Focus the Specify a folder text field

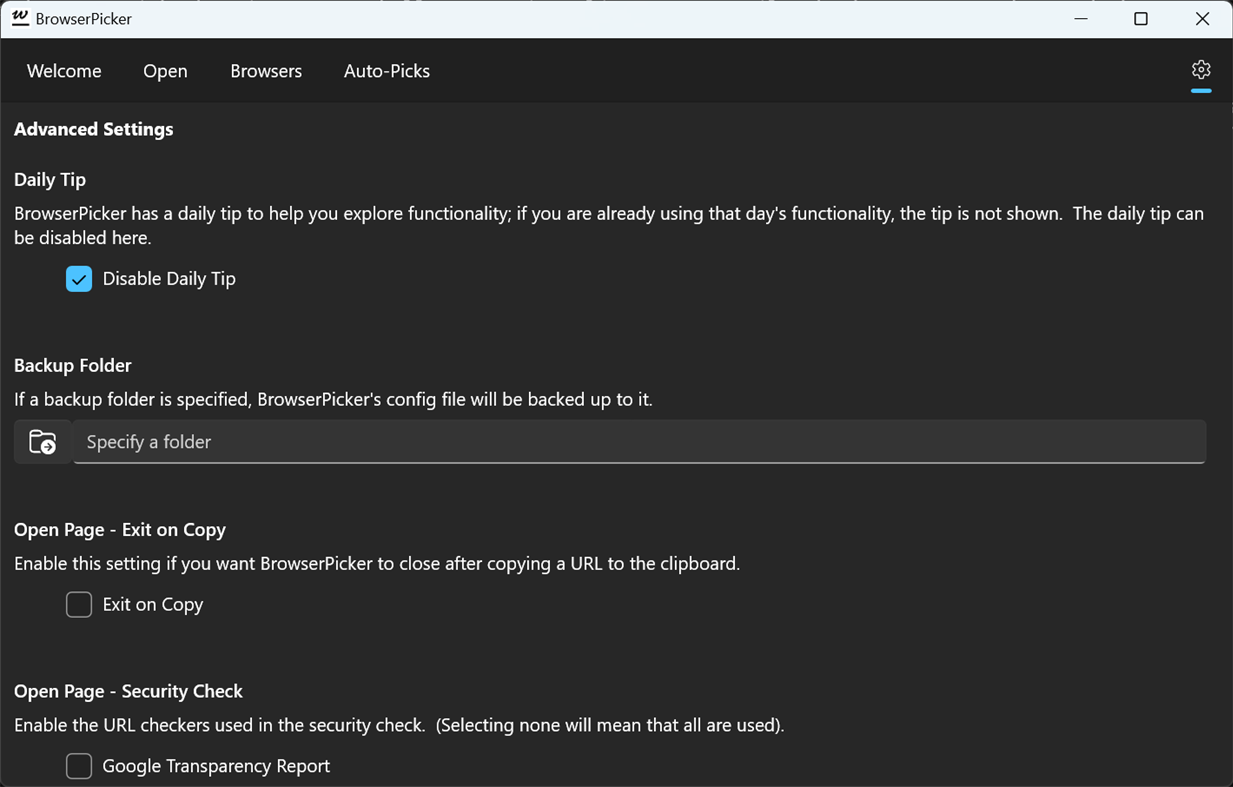click(x=639, y=442)
